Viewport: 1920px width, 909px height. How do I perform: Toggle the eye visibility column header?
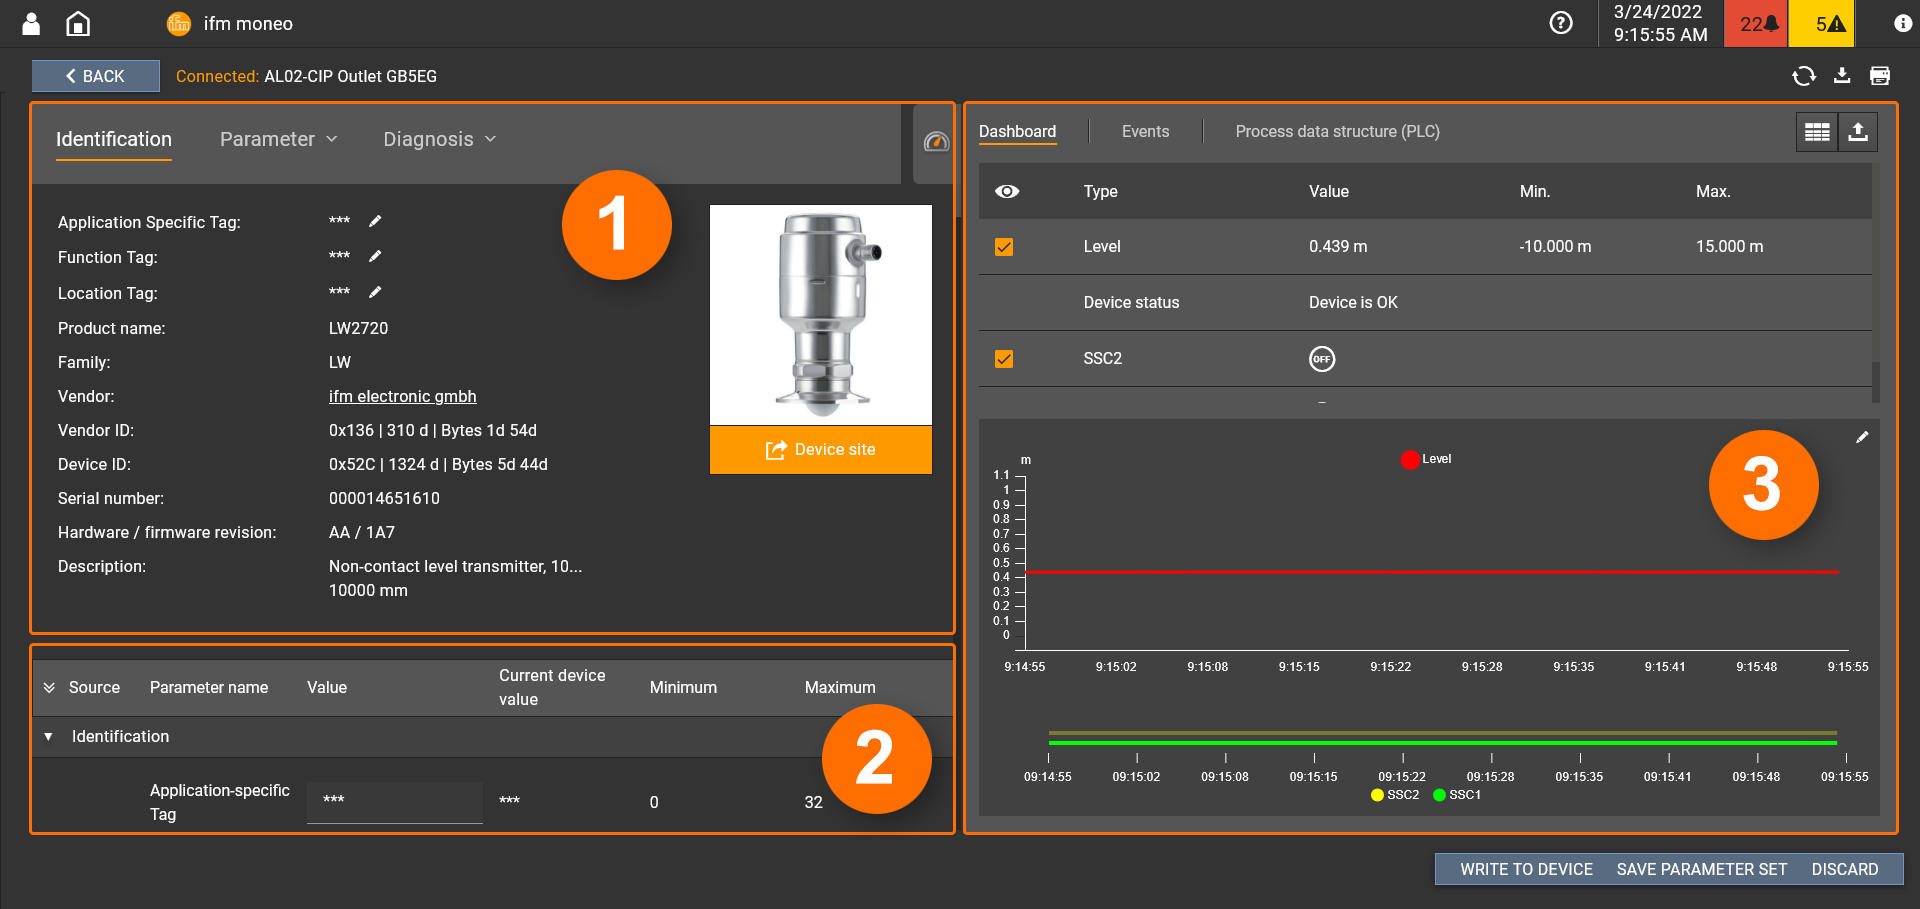[1007, 191]
